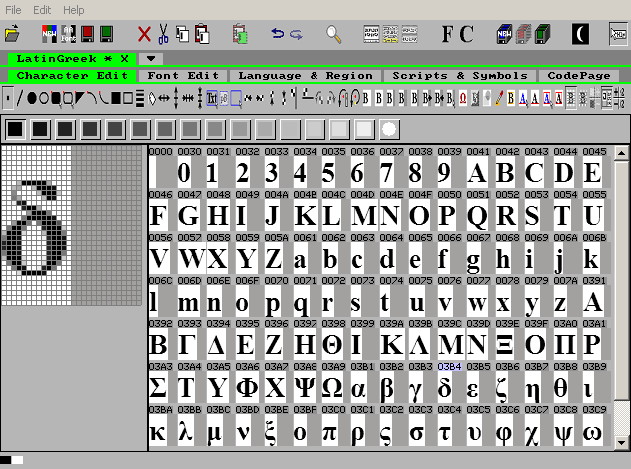The width and height of the screenshot is (631, 469).
Task: Click the large C toolbar icon
Action: click(x=466, y=34)
